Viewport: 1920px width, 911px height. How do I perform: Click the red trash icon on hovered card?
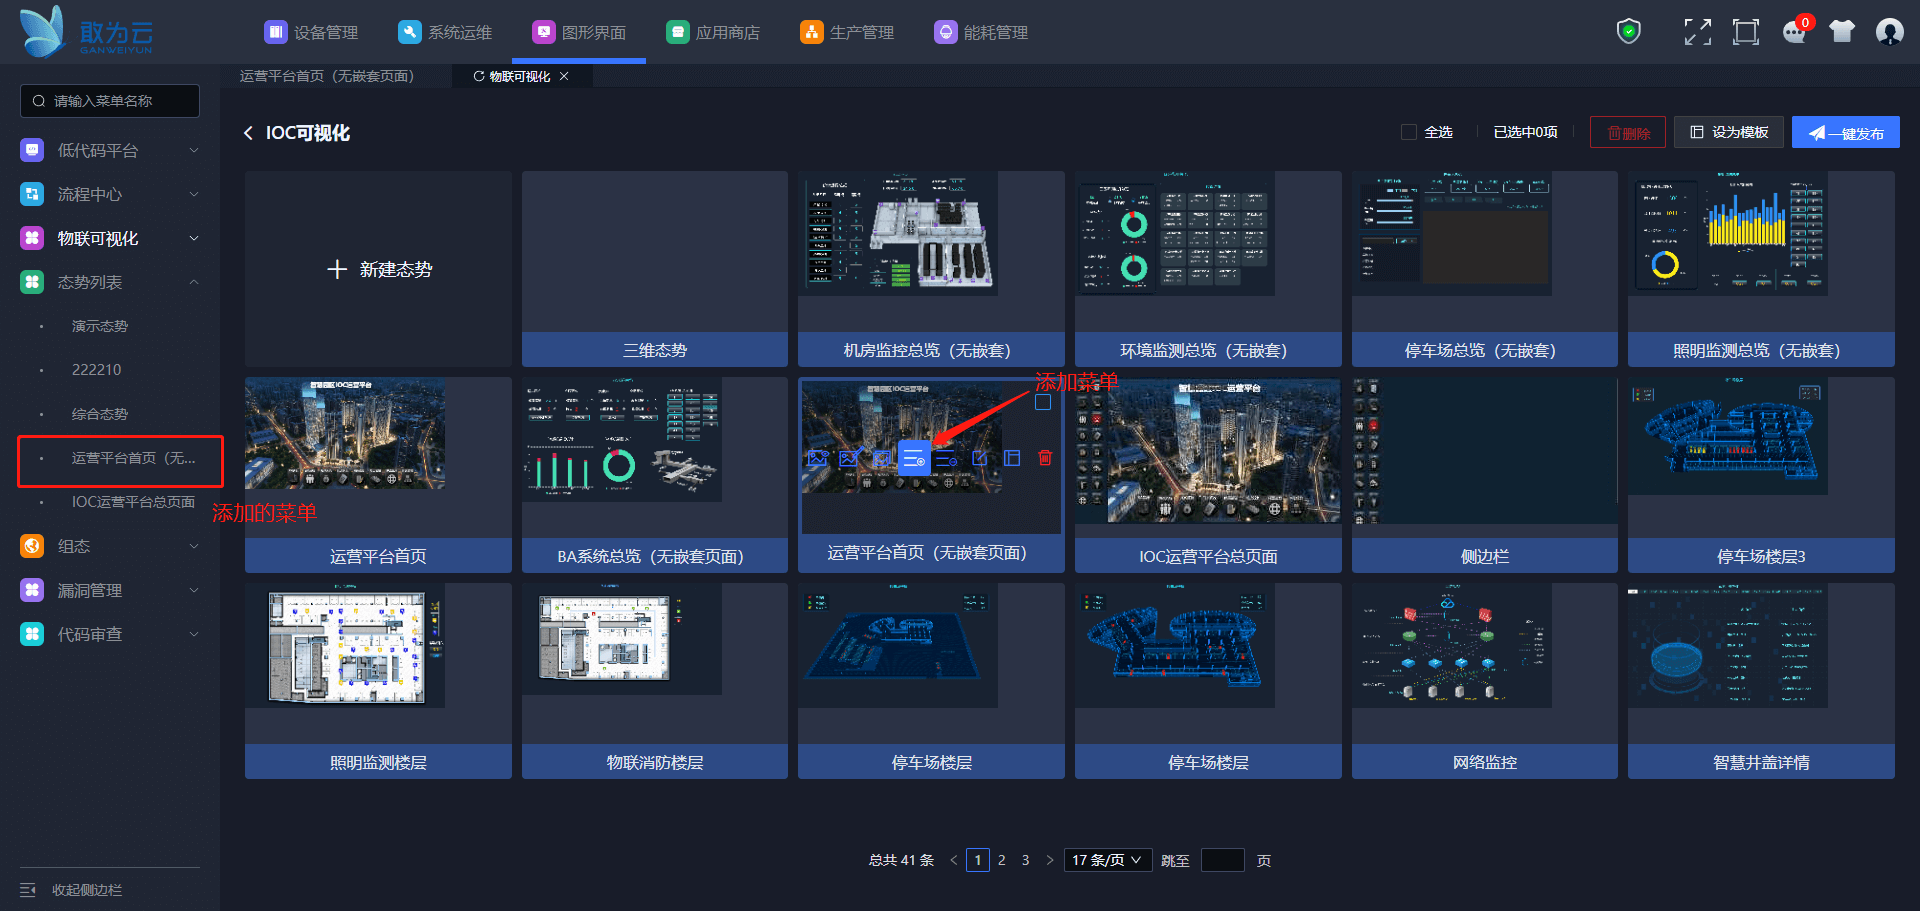click(x=1045, y=458)
